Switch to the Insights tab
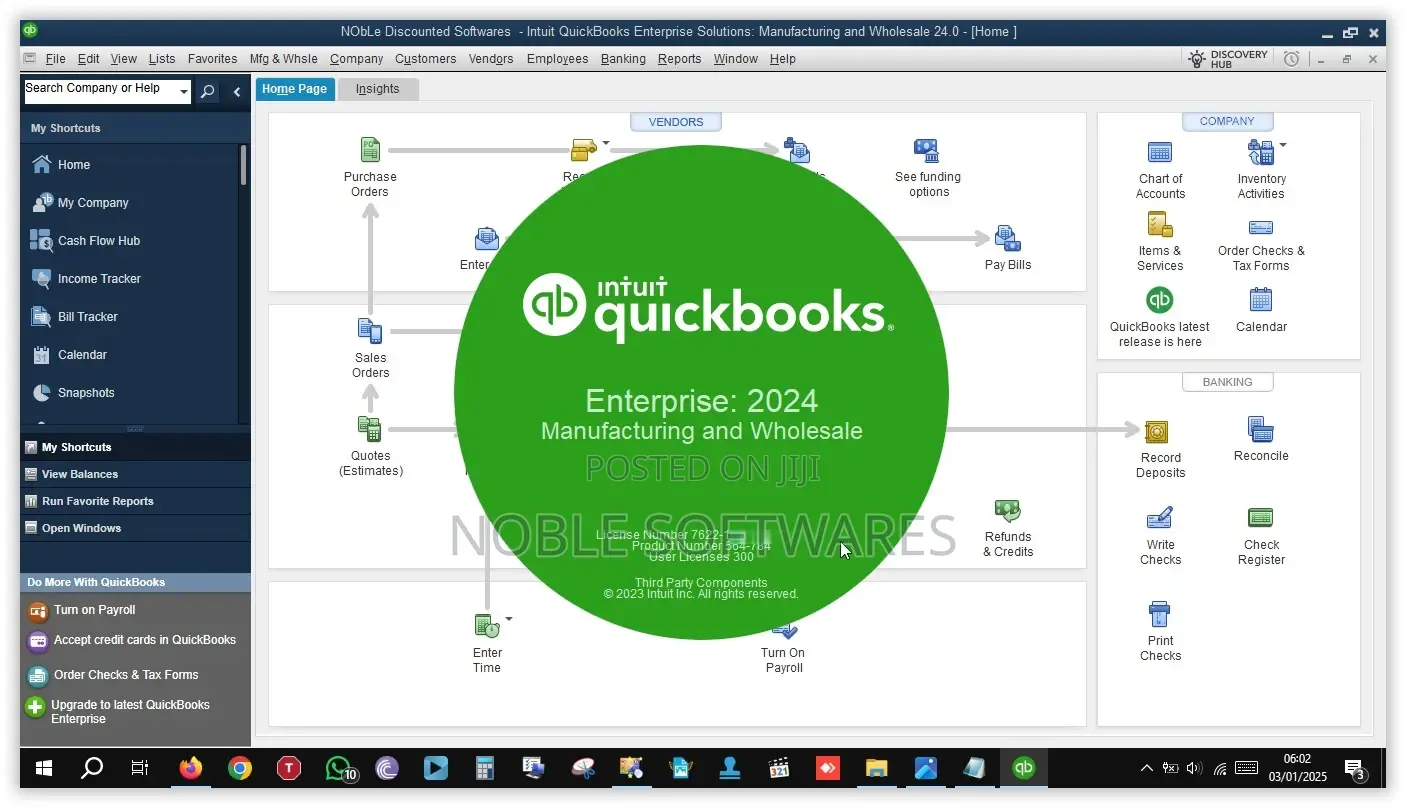Image resolution: width=1406 pixels, height=808 pixels. tap(378, 89)
